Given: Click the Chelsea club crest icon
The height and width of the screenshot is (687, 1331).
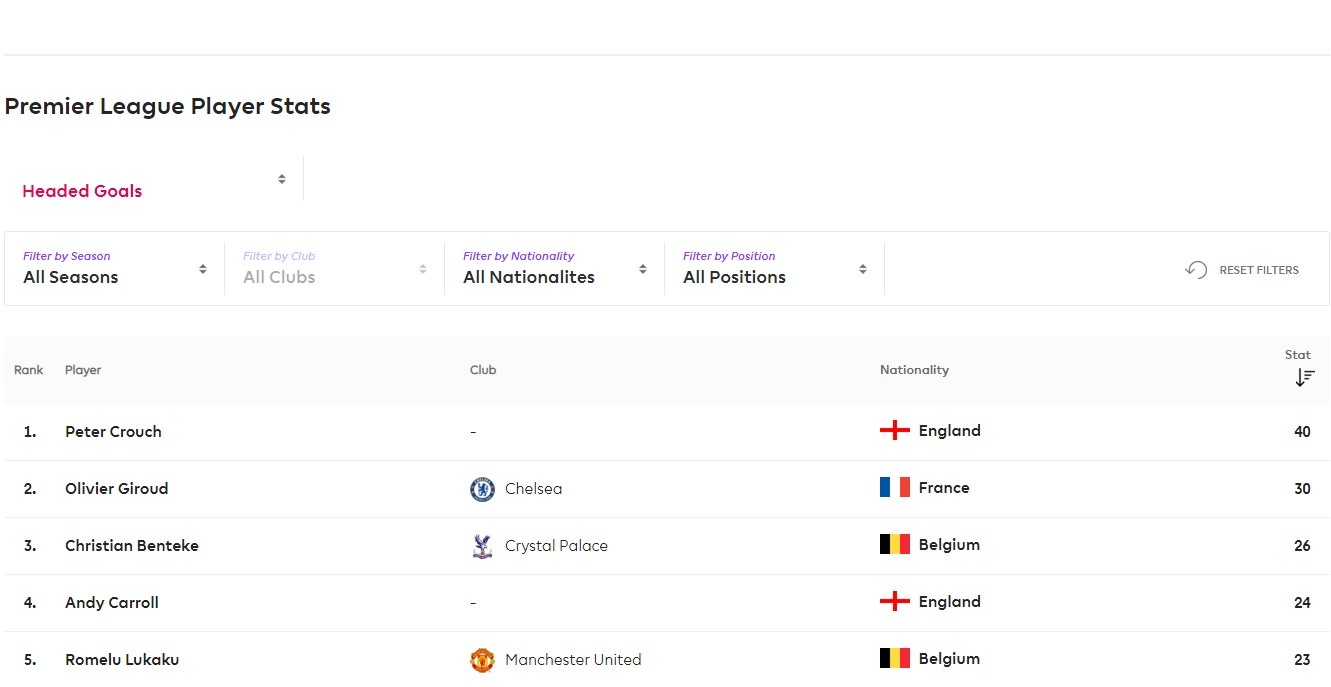Looking at the screenshot, I should [482, 489].
